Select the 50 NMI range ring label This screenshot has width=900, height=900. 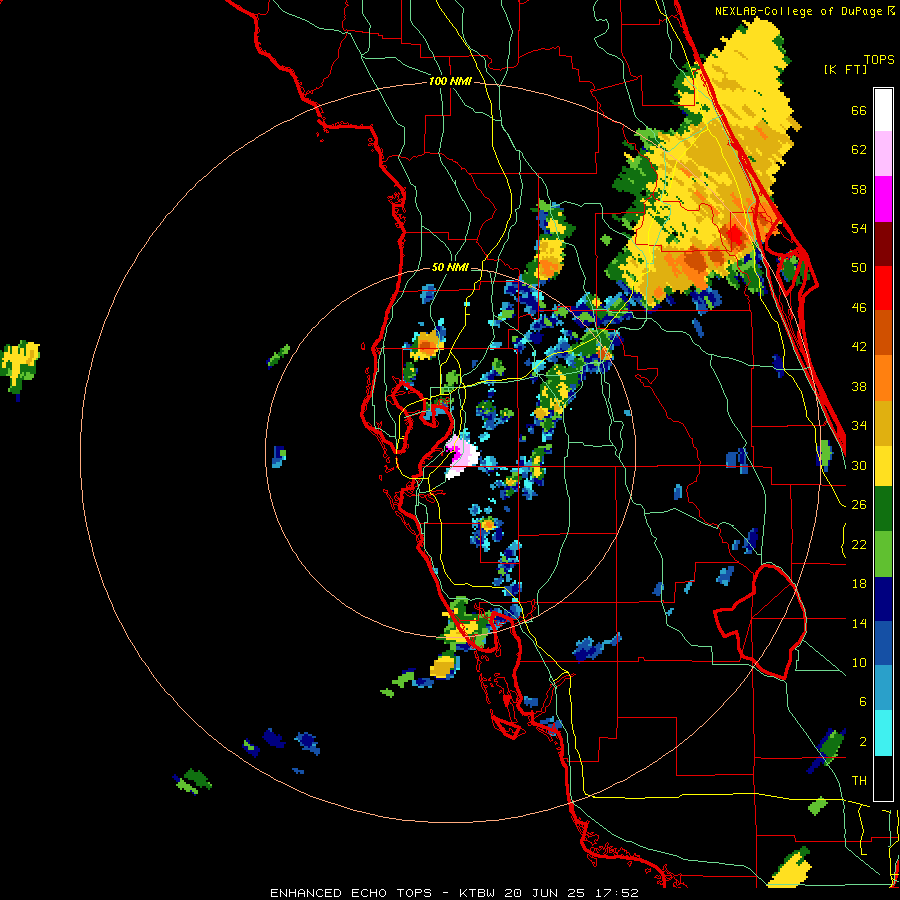point(450,267)
